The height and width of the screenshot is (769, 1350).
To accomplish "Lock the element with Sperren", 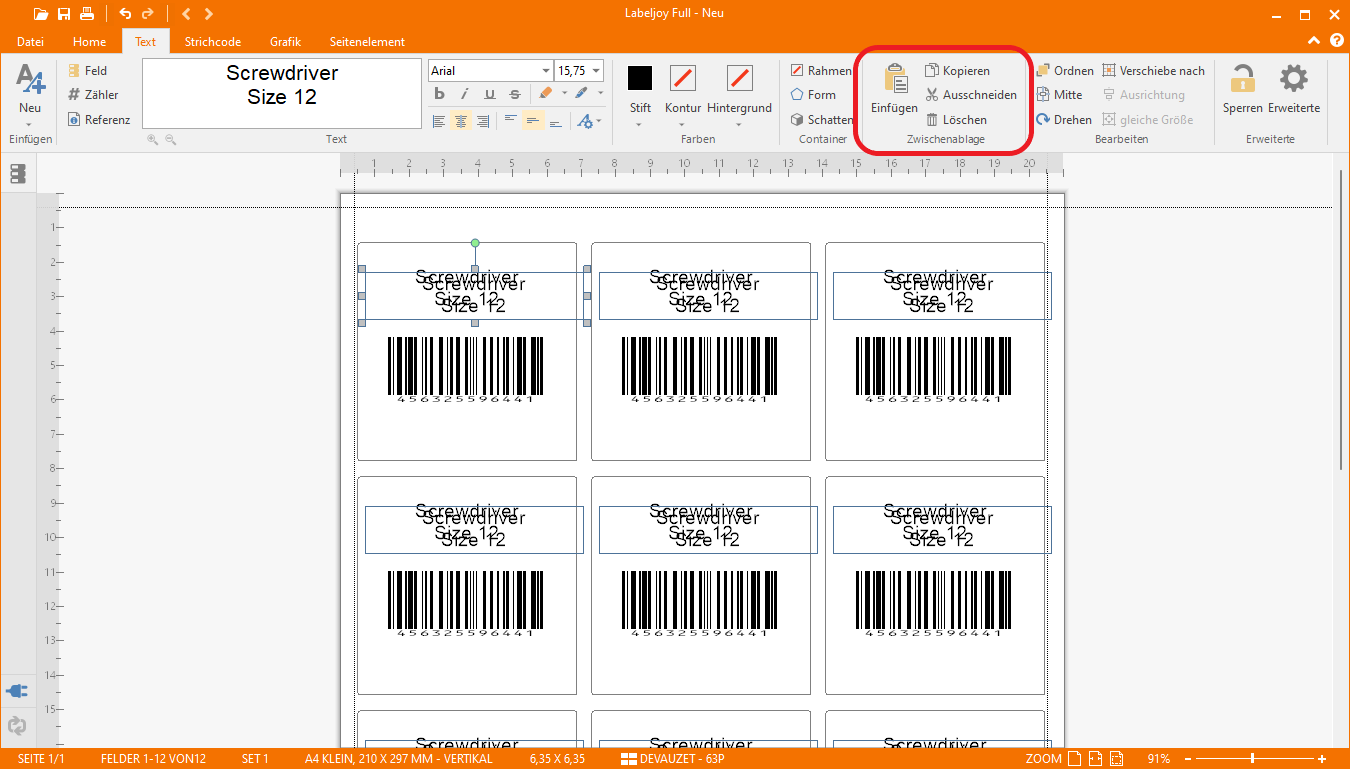I will 1243,90.
